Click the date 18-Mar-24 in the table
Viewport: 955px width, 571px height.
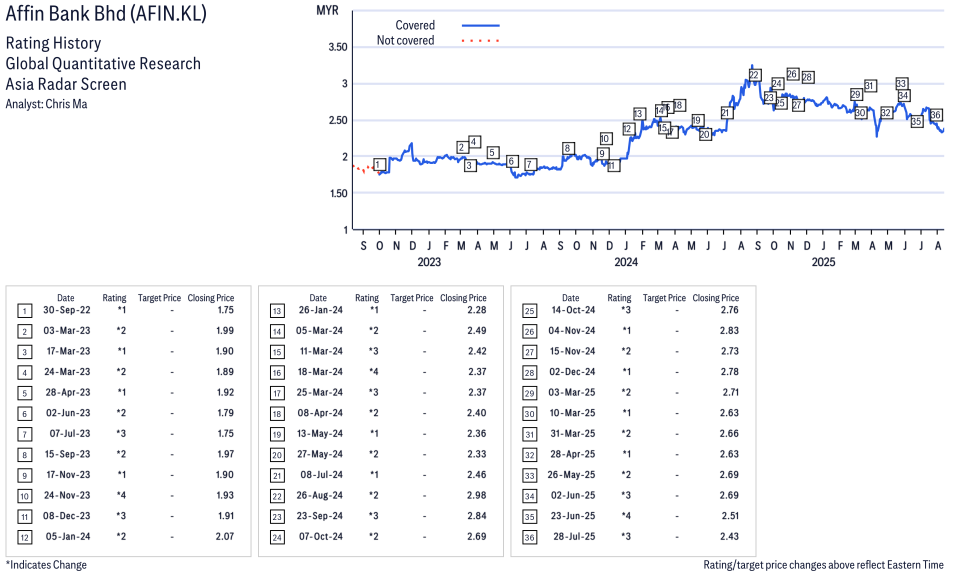click(x=320, y=371)
